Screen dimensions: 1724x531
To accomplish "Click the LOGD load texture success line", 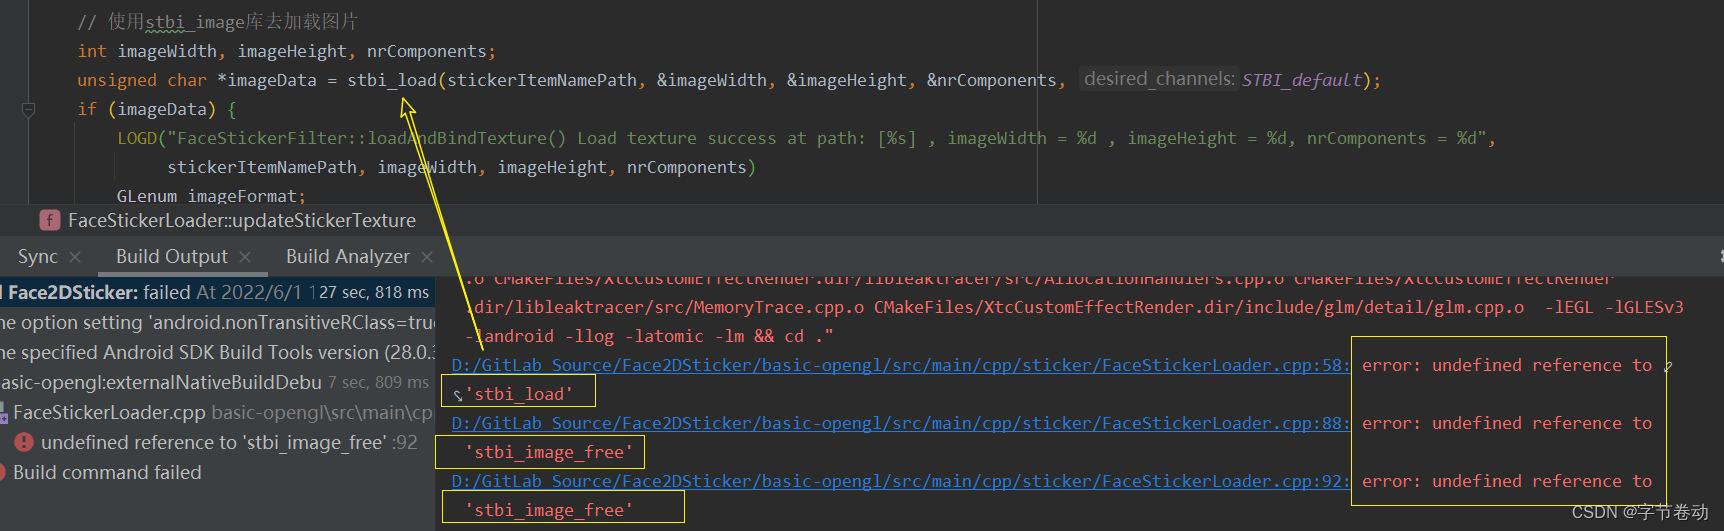I will point(806,138).
